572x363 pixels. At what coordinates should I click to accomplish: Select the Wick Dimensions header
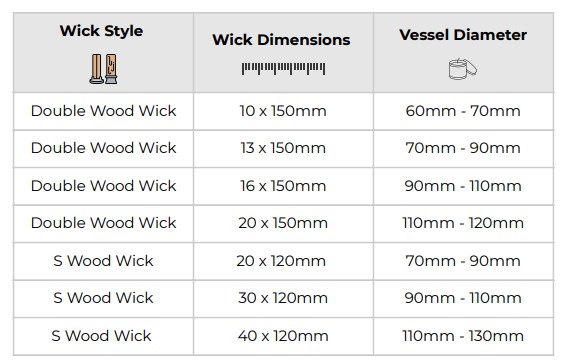tap(281, 40)
